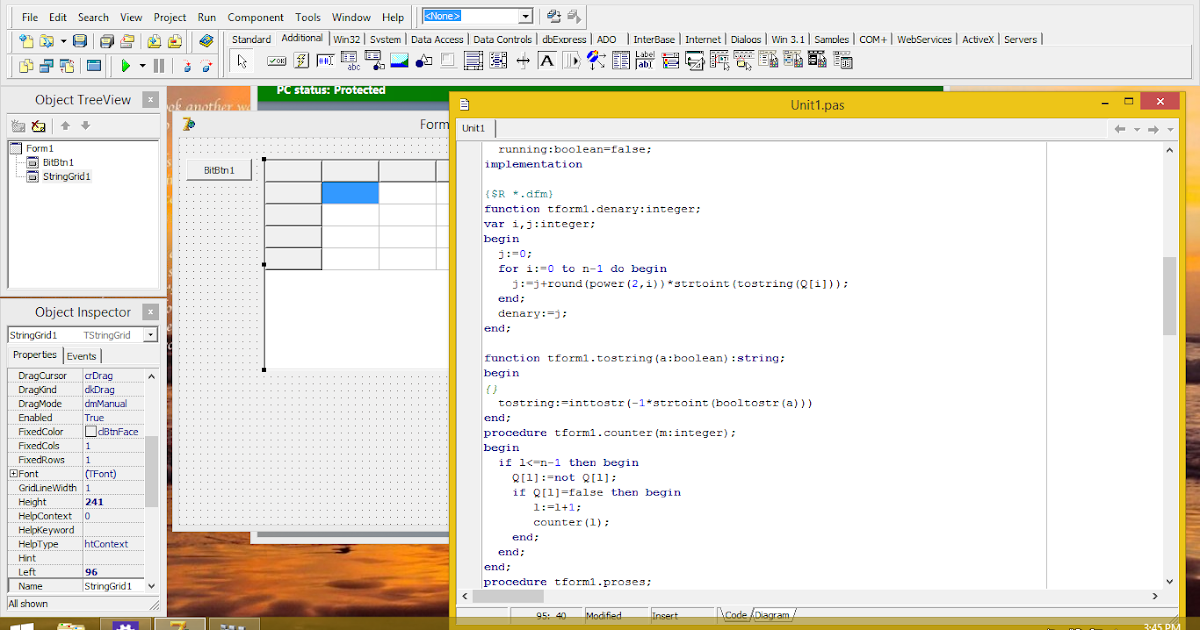Select the SpeedButton palette component
Image resolution: width=1200 pixels, height=630 pixels.
pyautogui.click(x=301, y=61)
